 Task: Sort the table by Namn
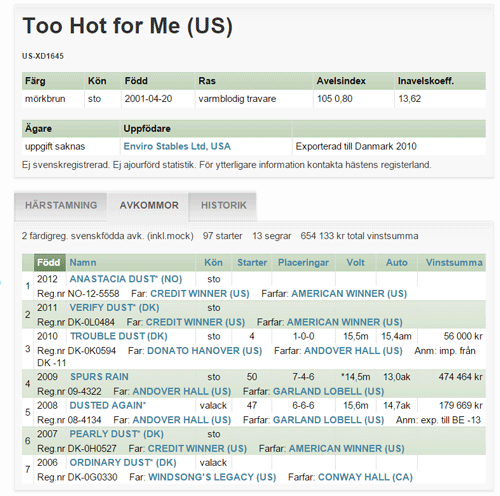tap(83, 263)
